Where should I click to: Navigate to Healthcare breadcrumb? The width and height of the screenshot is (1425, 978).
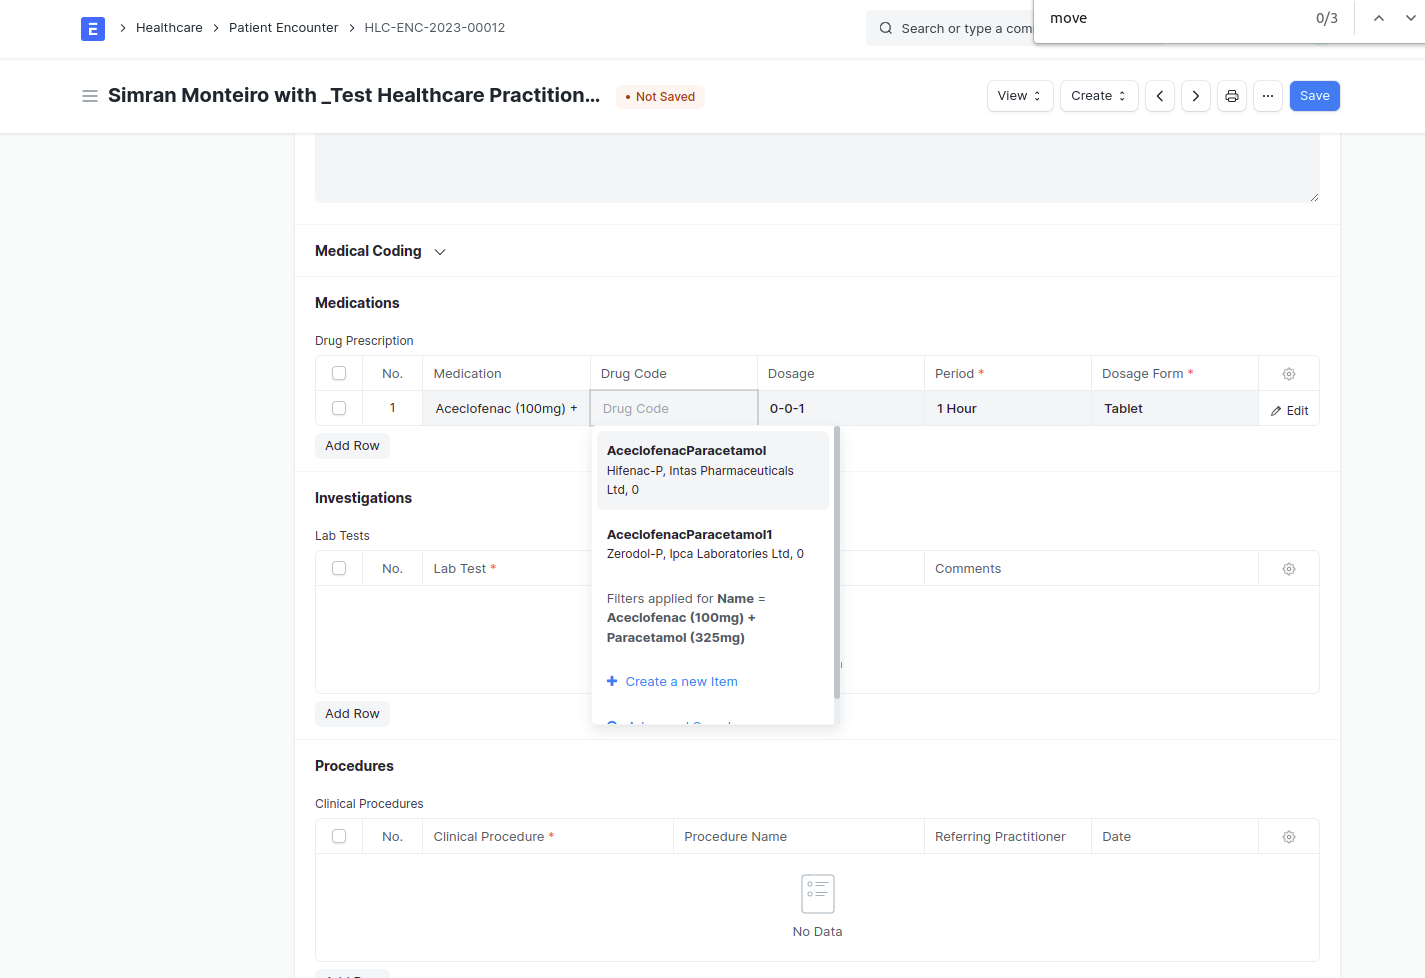point(169,28)
